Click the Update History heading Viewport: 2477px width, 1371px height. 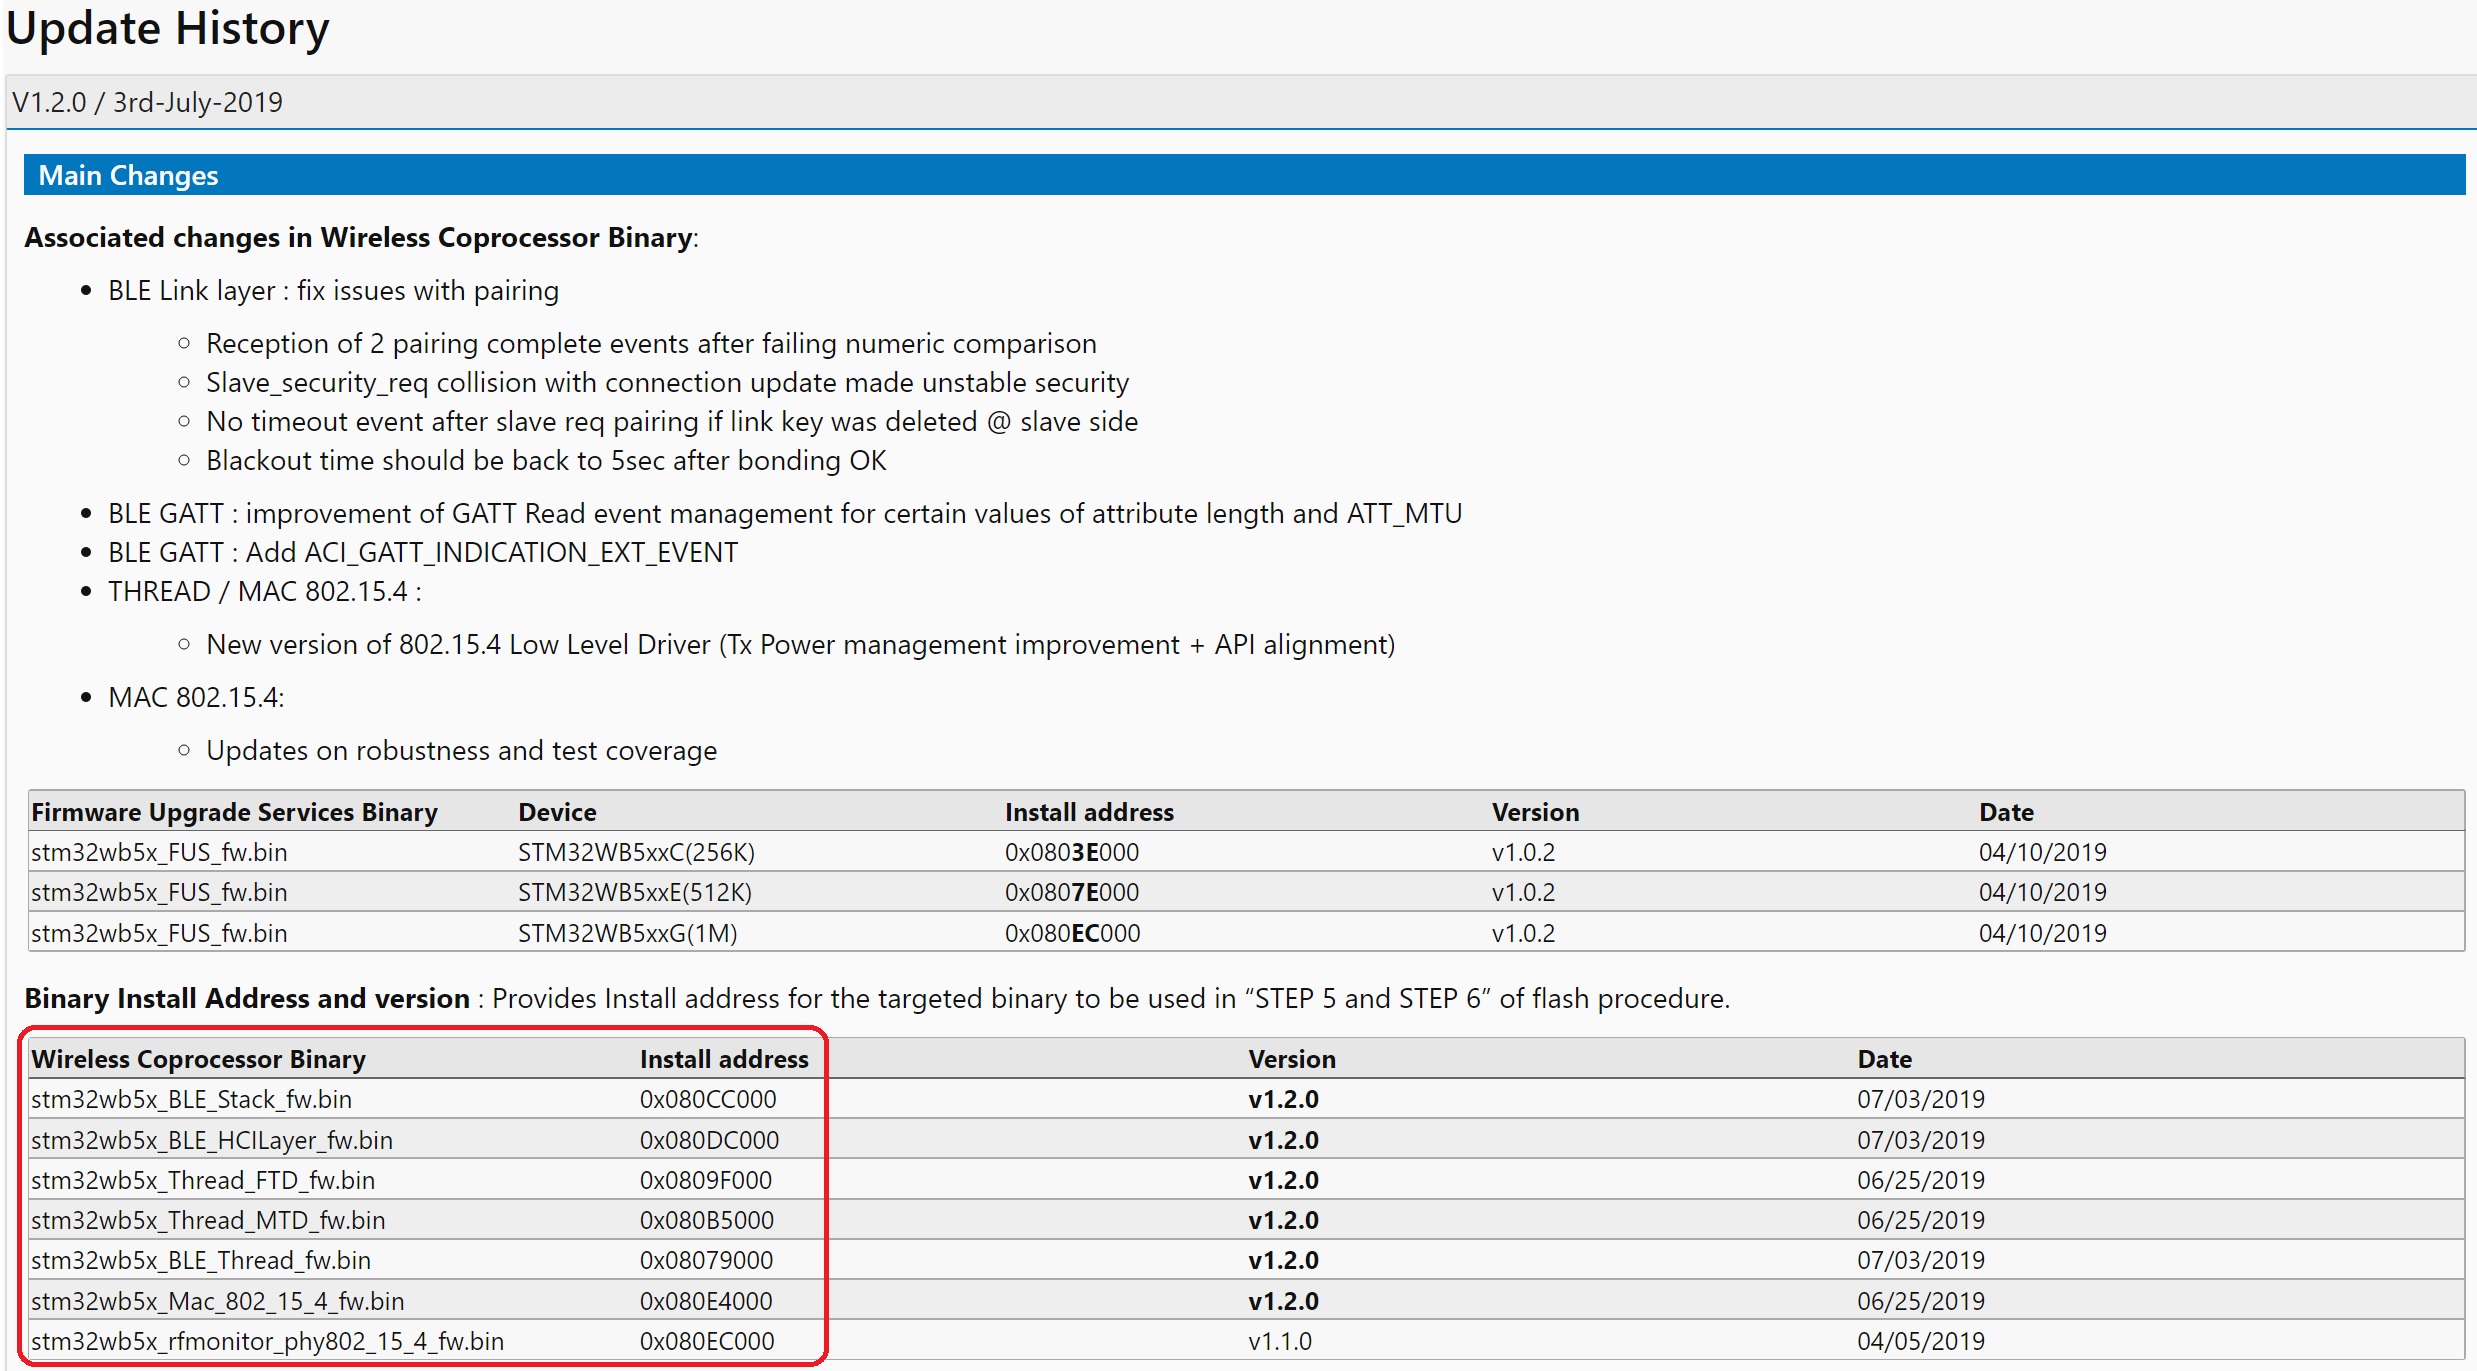pos(168,29)
